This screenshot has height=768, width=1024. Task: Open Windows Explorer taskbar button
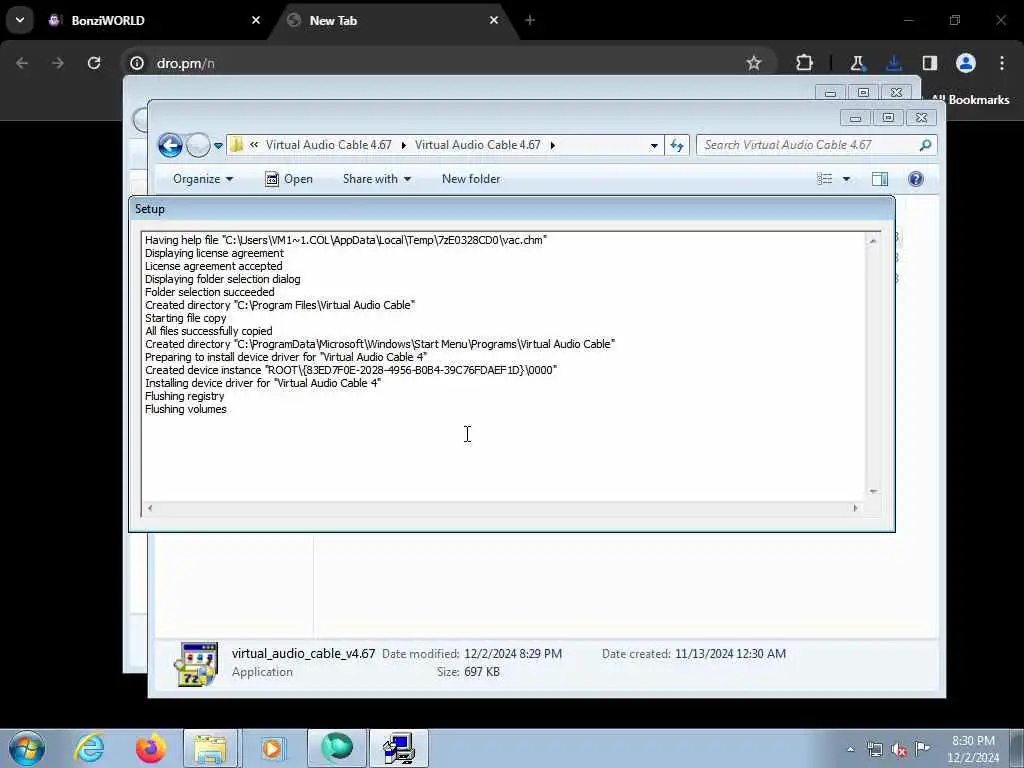210,748
